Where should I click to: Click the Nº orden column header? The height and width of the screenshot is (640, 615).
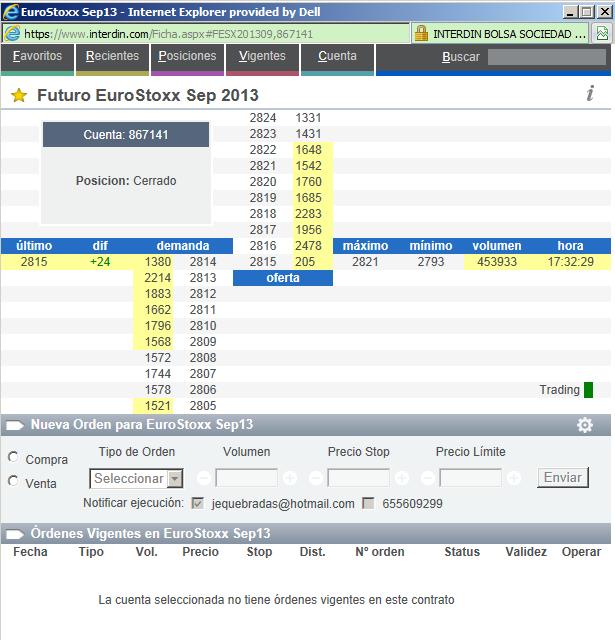pyautogui.click(x=380, y=552)
